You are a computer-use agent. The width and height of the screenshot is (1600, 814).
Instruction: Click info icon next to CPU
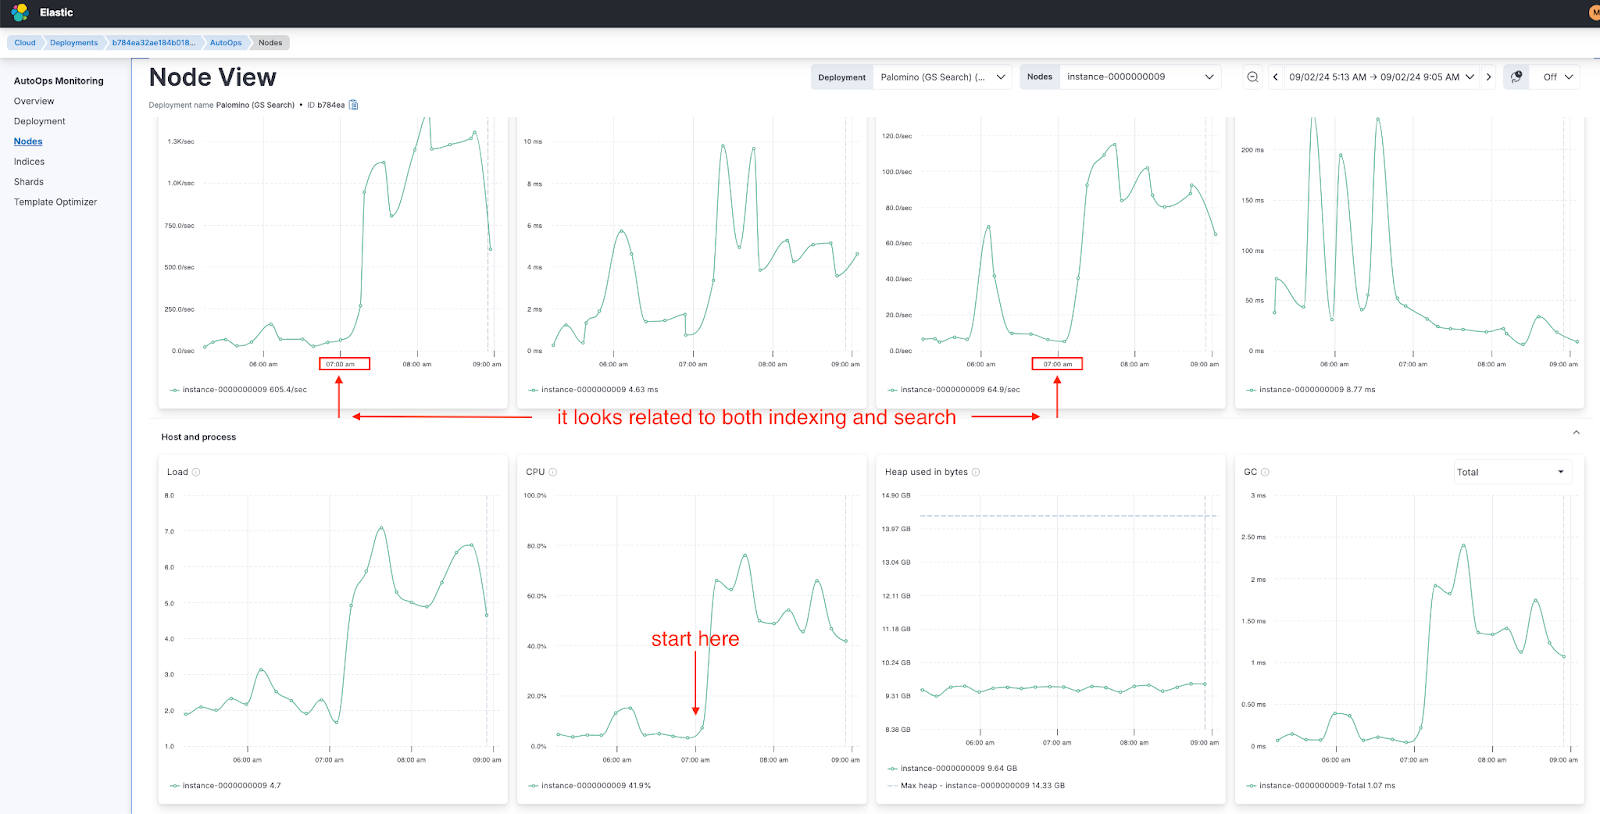click(x=553, y=472)
